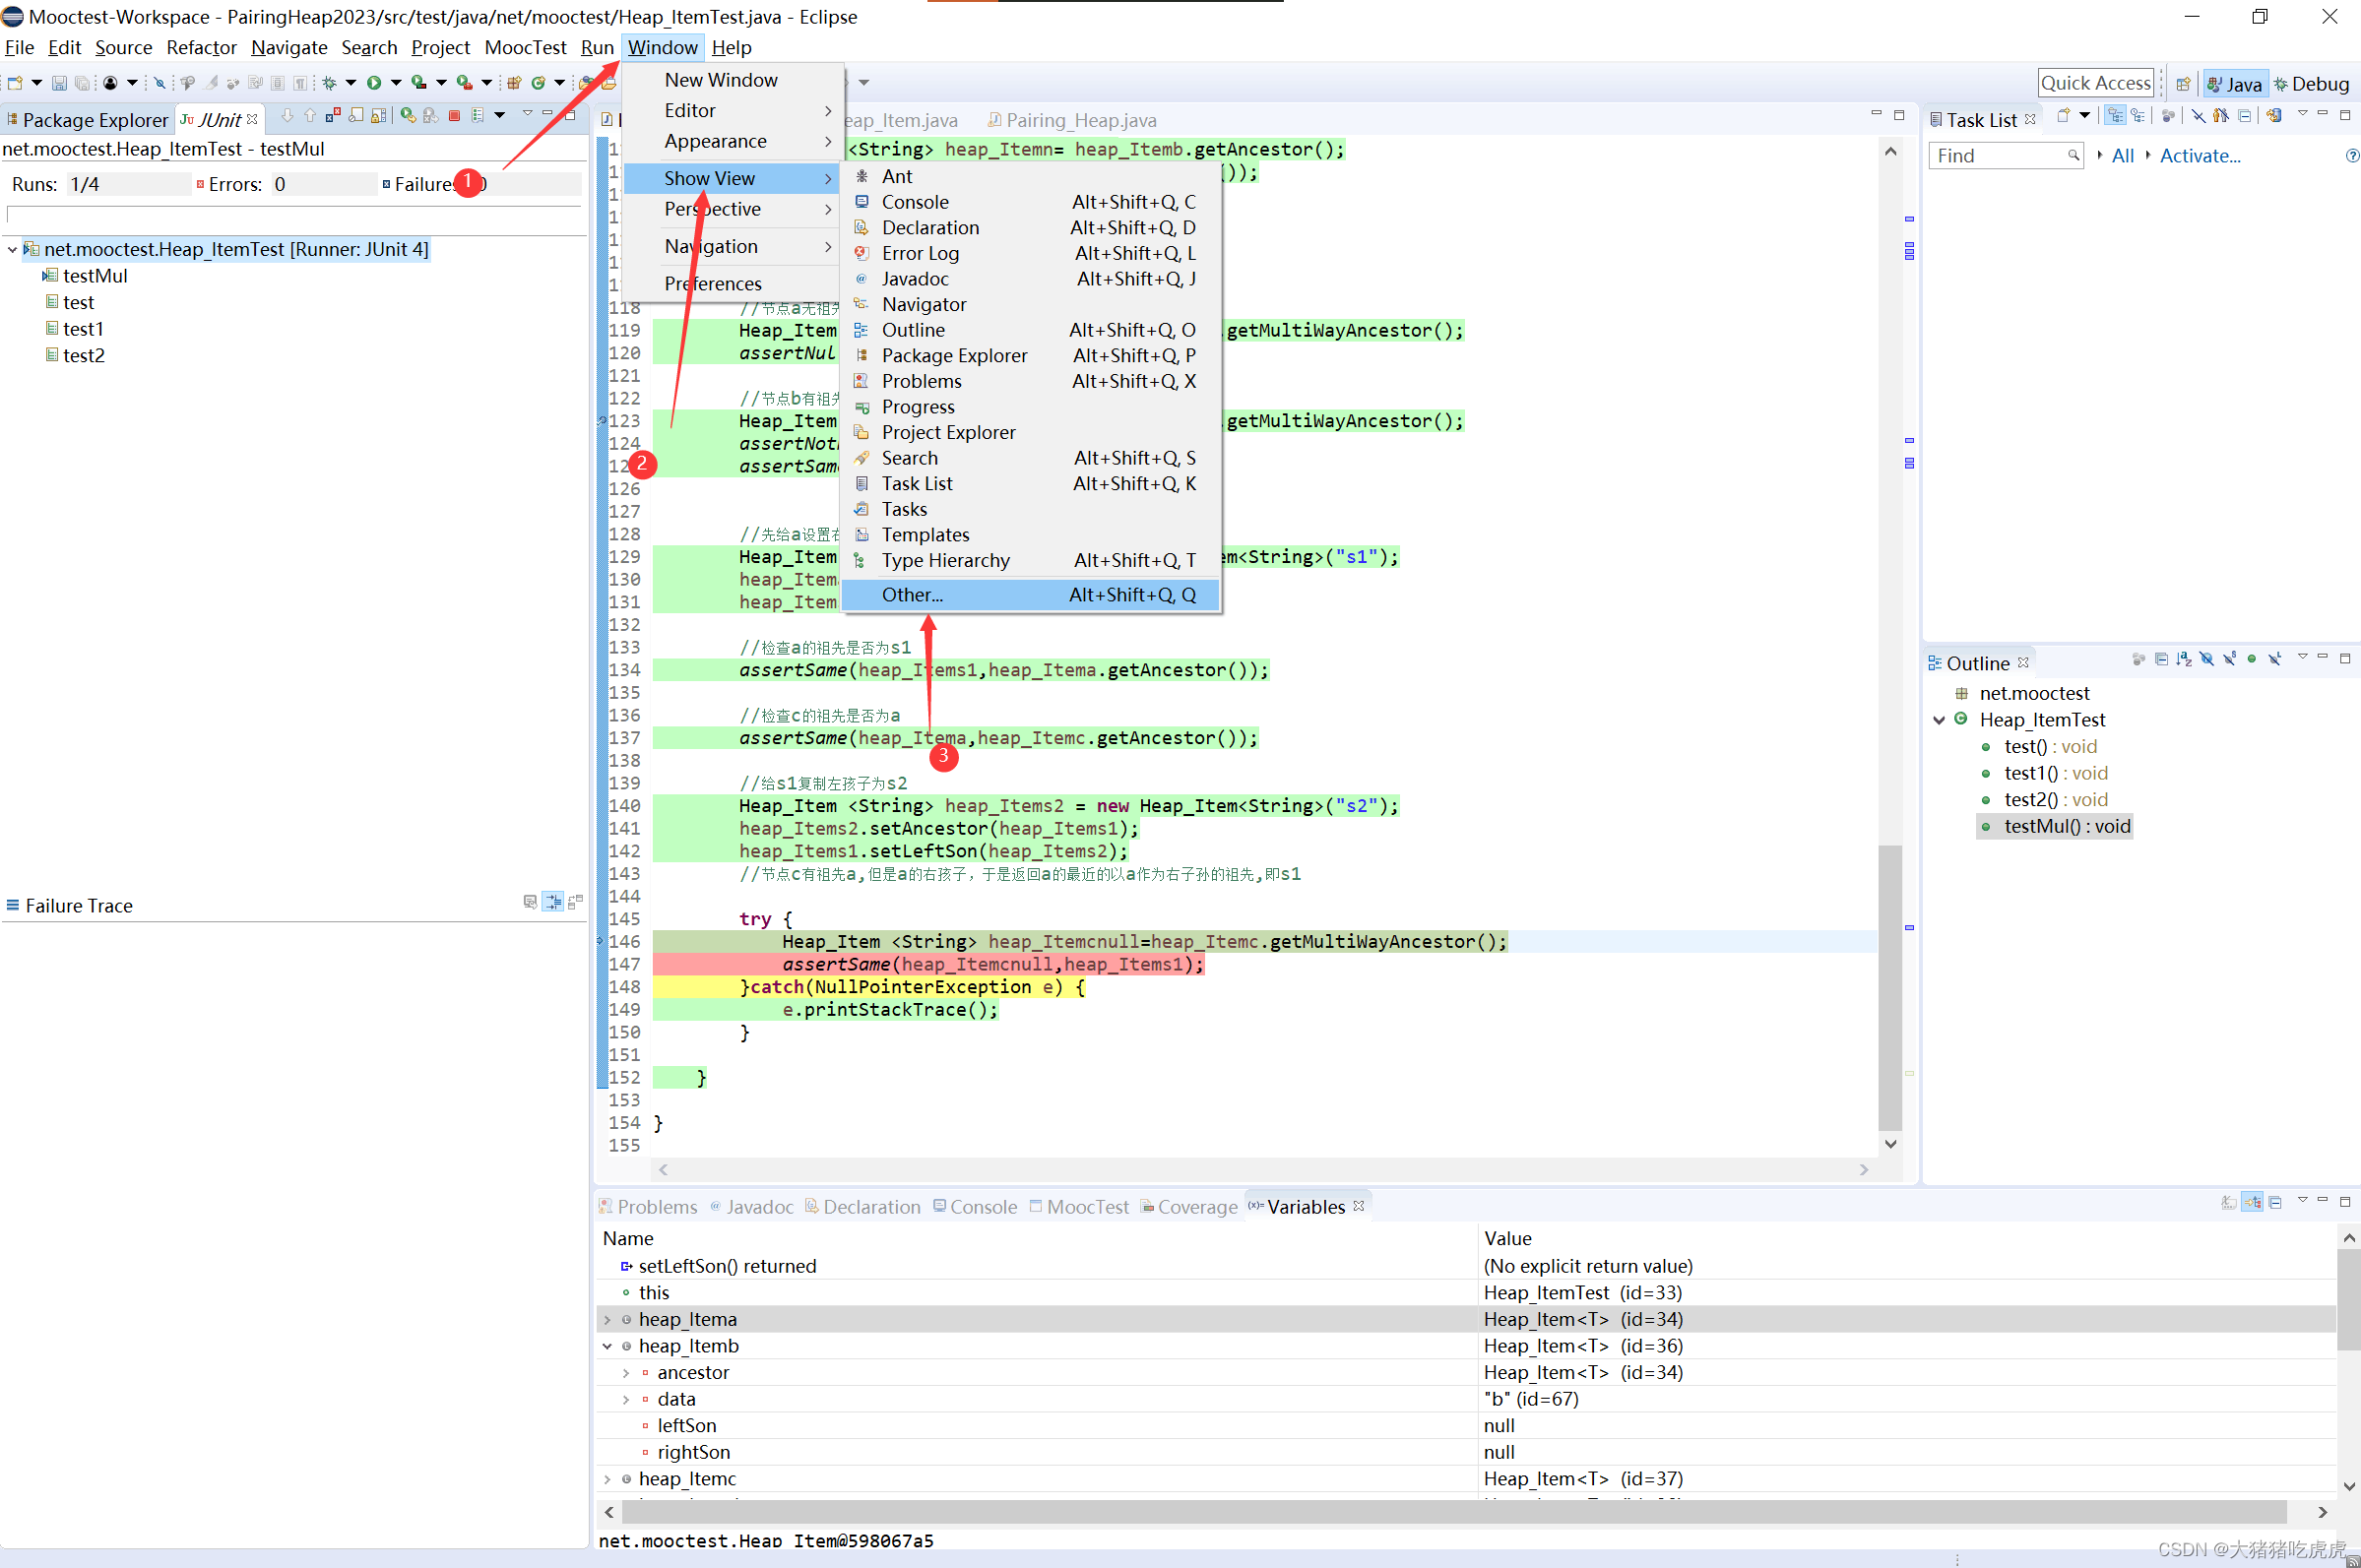
Task: Select Other... in Show View submenu
Action: coord(912,595)
